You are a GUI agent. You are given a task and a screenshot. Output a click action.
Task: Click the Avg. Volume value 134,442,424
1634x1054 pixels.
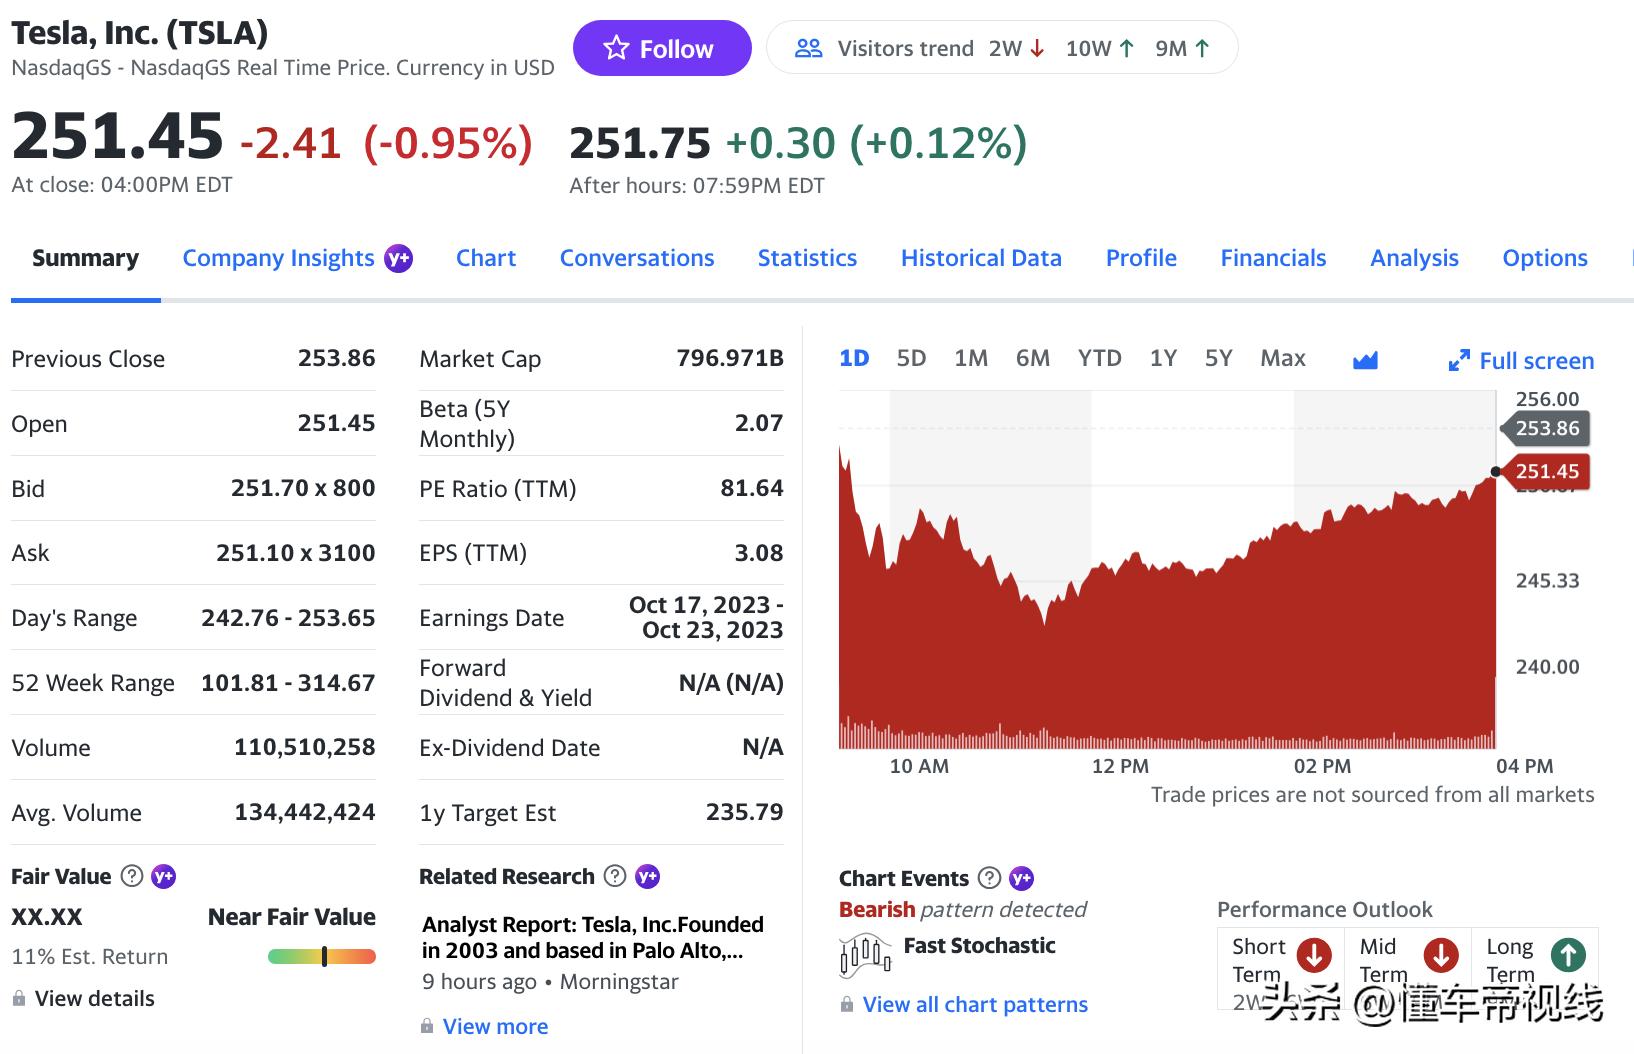[x=305, y=812]
